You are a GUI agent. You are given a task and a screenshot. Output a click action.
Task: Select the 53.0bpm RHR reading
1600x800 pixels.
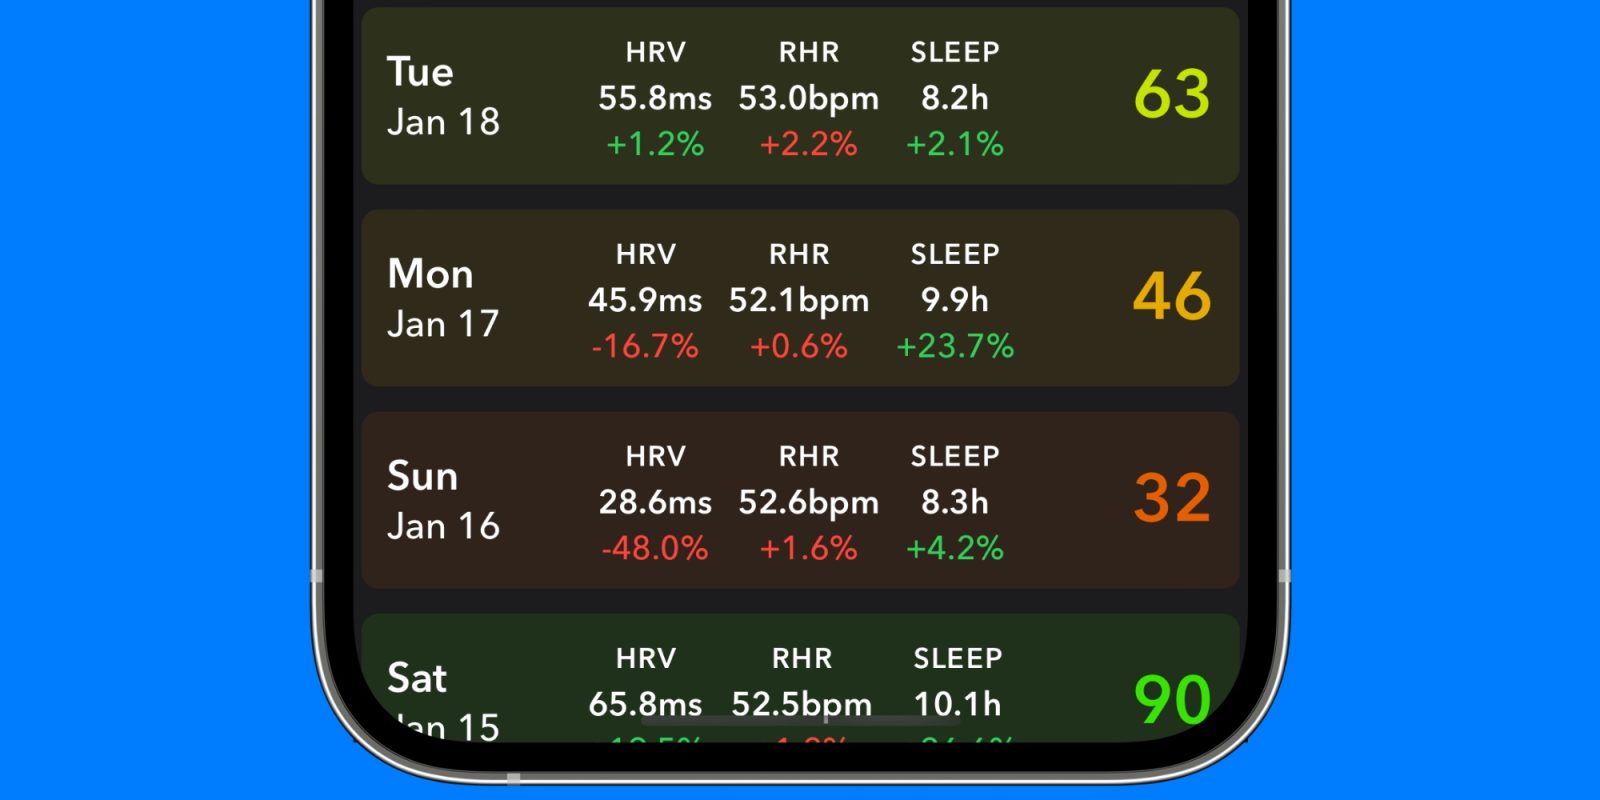808,98
